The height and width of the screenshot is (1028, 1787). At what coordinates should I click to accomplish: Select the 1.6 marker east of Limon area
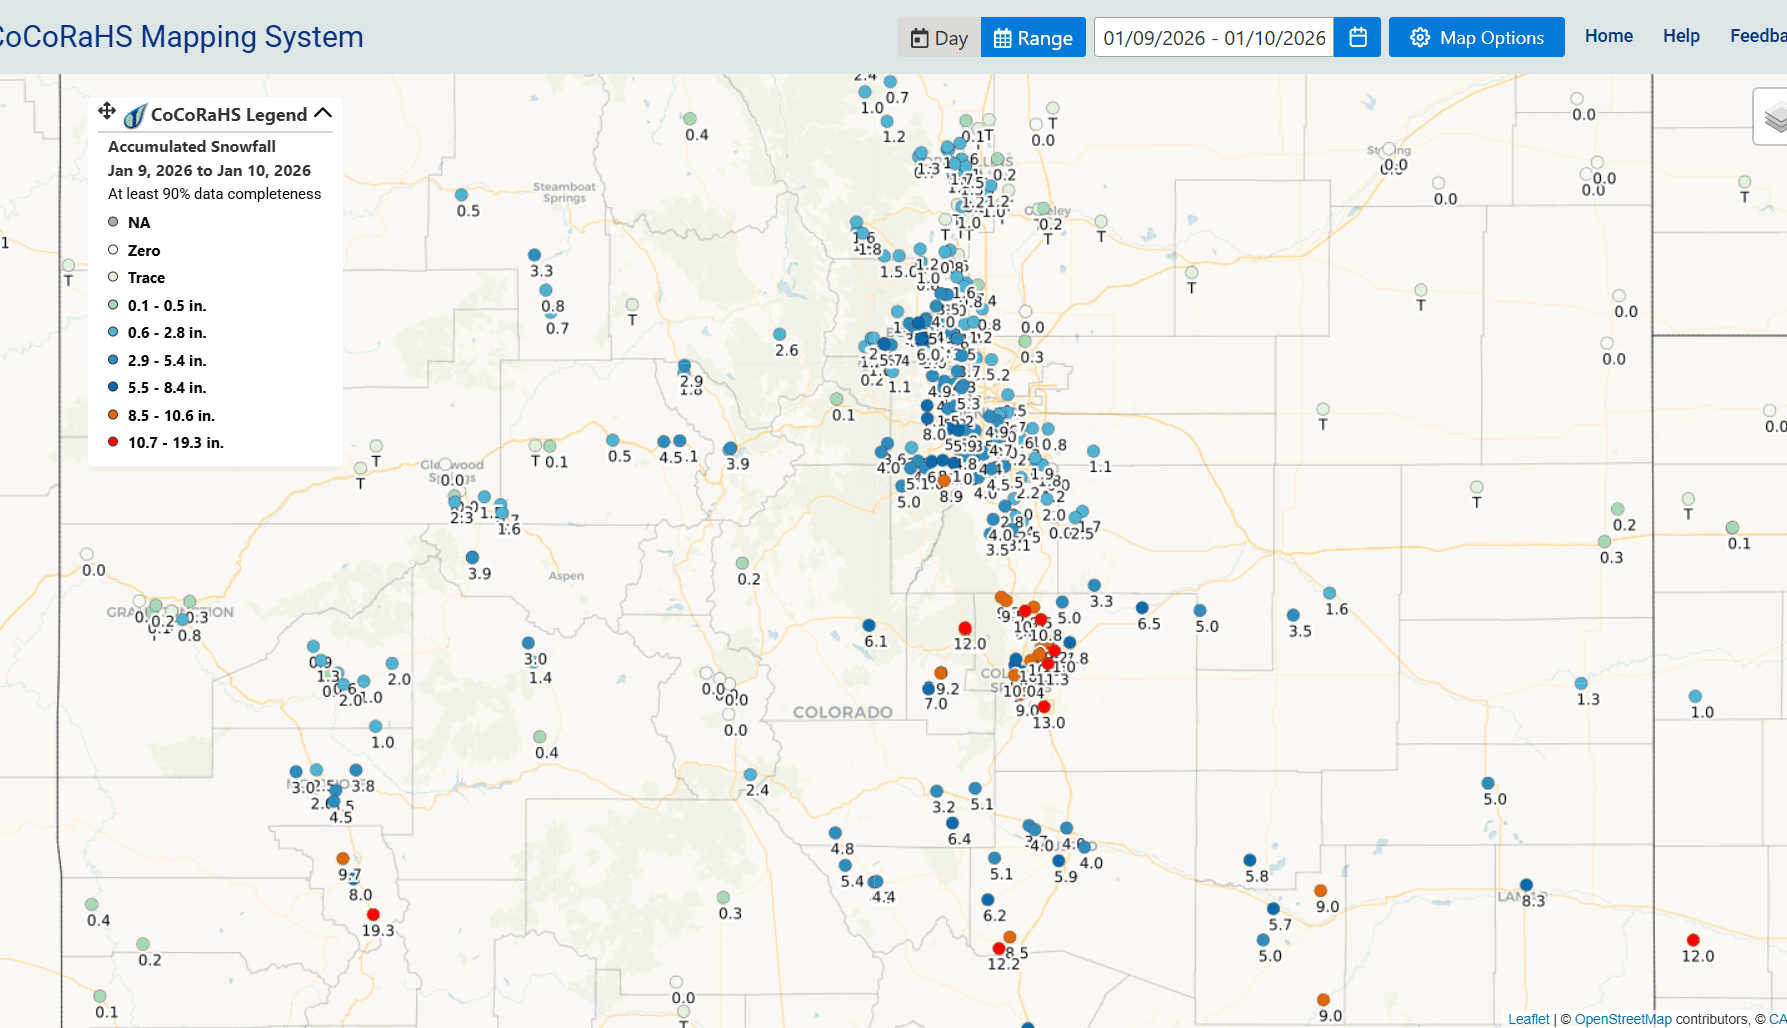click(1329, 593)
